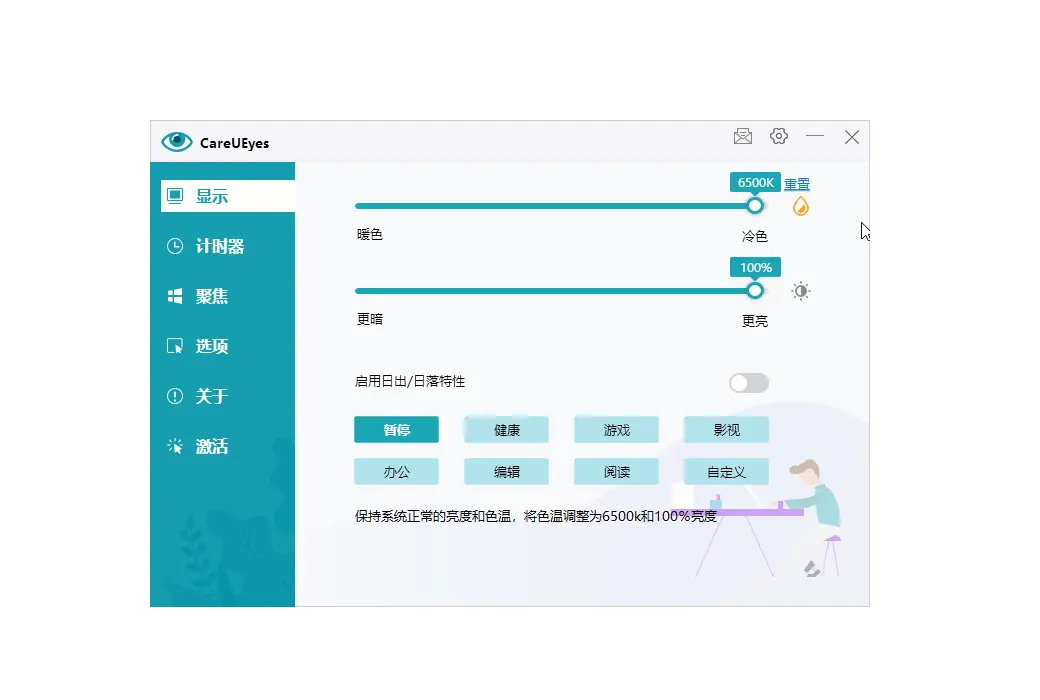Select the 健康 health mode button
The image size is (1040, 700).
point(507,430)
